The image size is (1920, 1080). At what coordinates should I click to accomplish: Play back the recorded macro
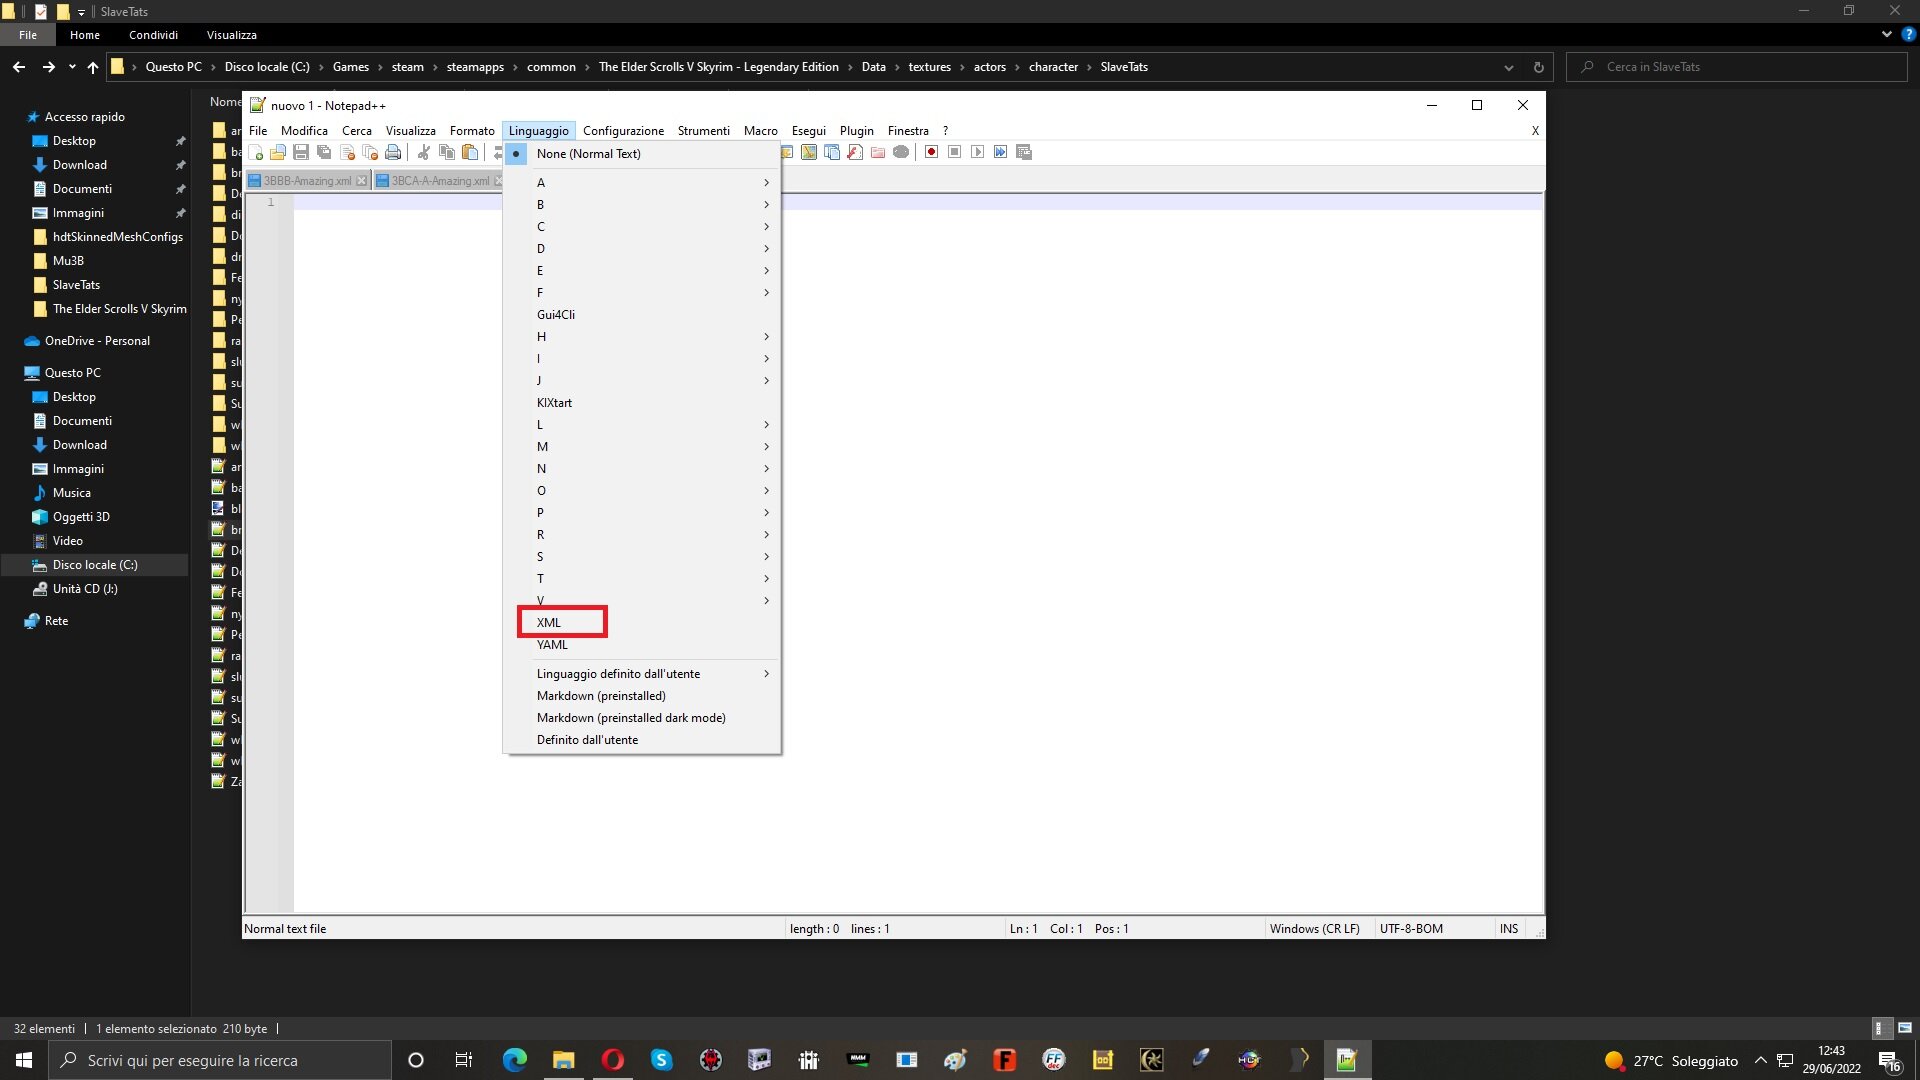point(977,152)
